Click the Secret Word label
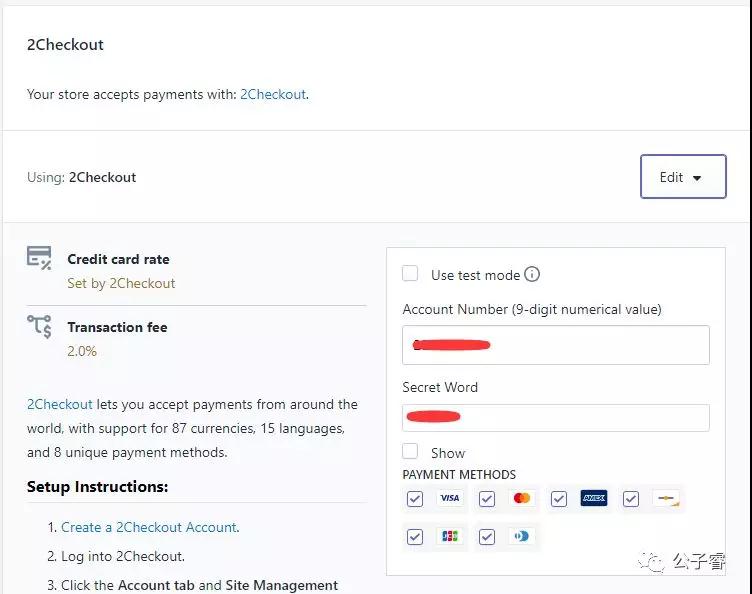 pyautogui.click(x=440, y=387)
